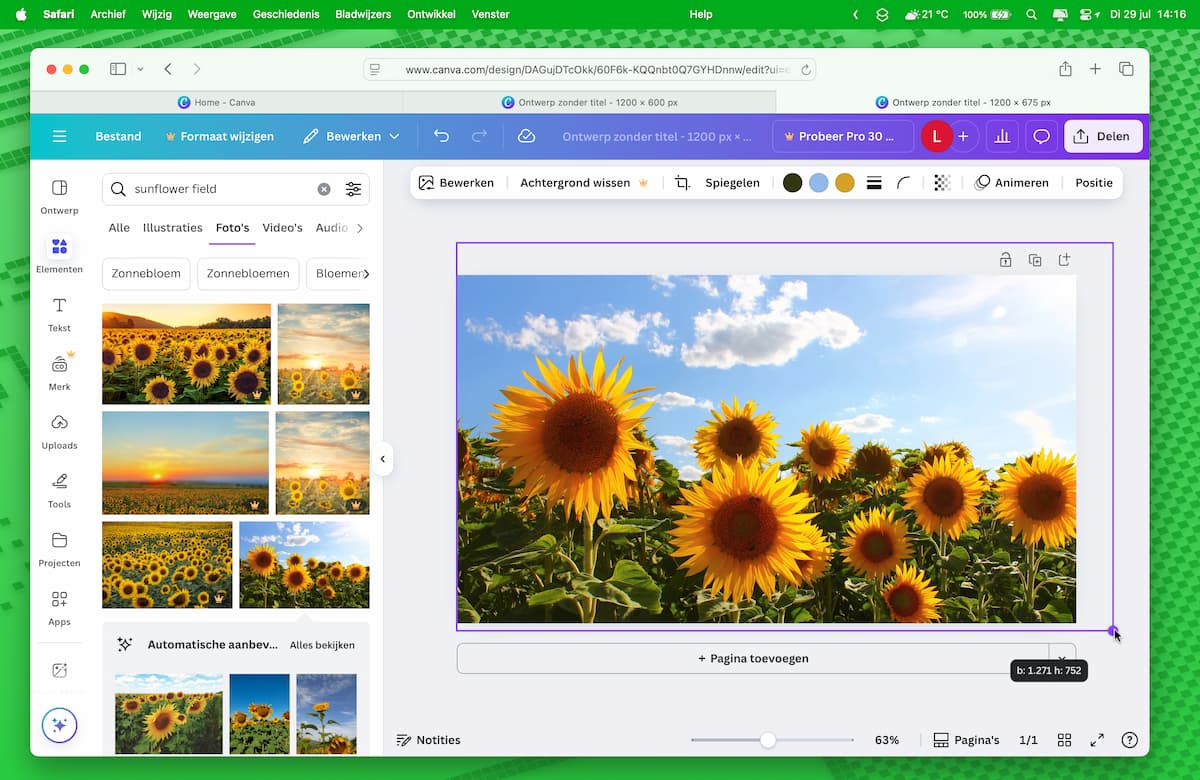Open the Uploads panel in sidebar
This screenshot has height=780, width=1200.
(x=59, y=431)
